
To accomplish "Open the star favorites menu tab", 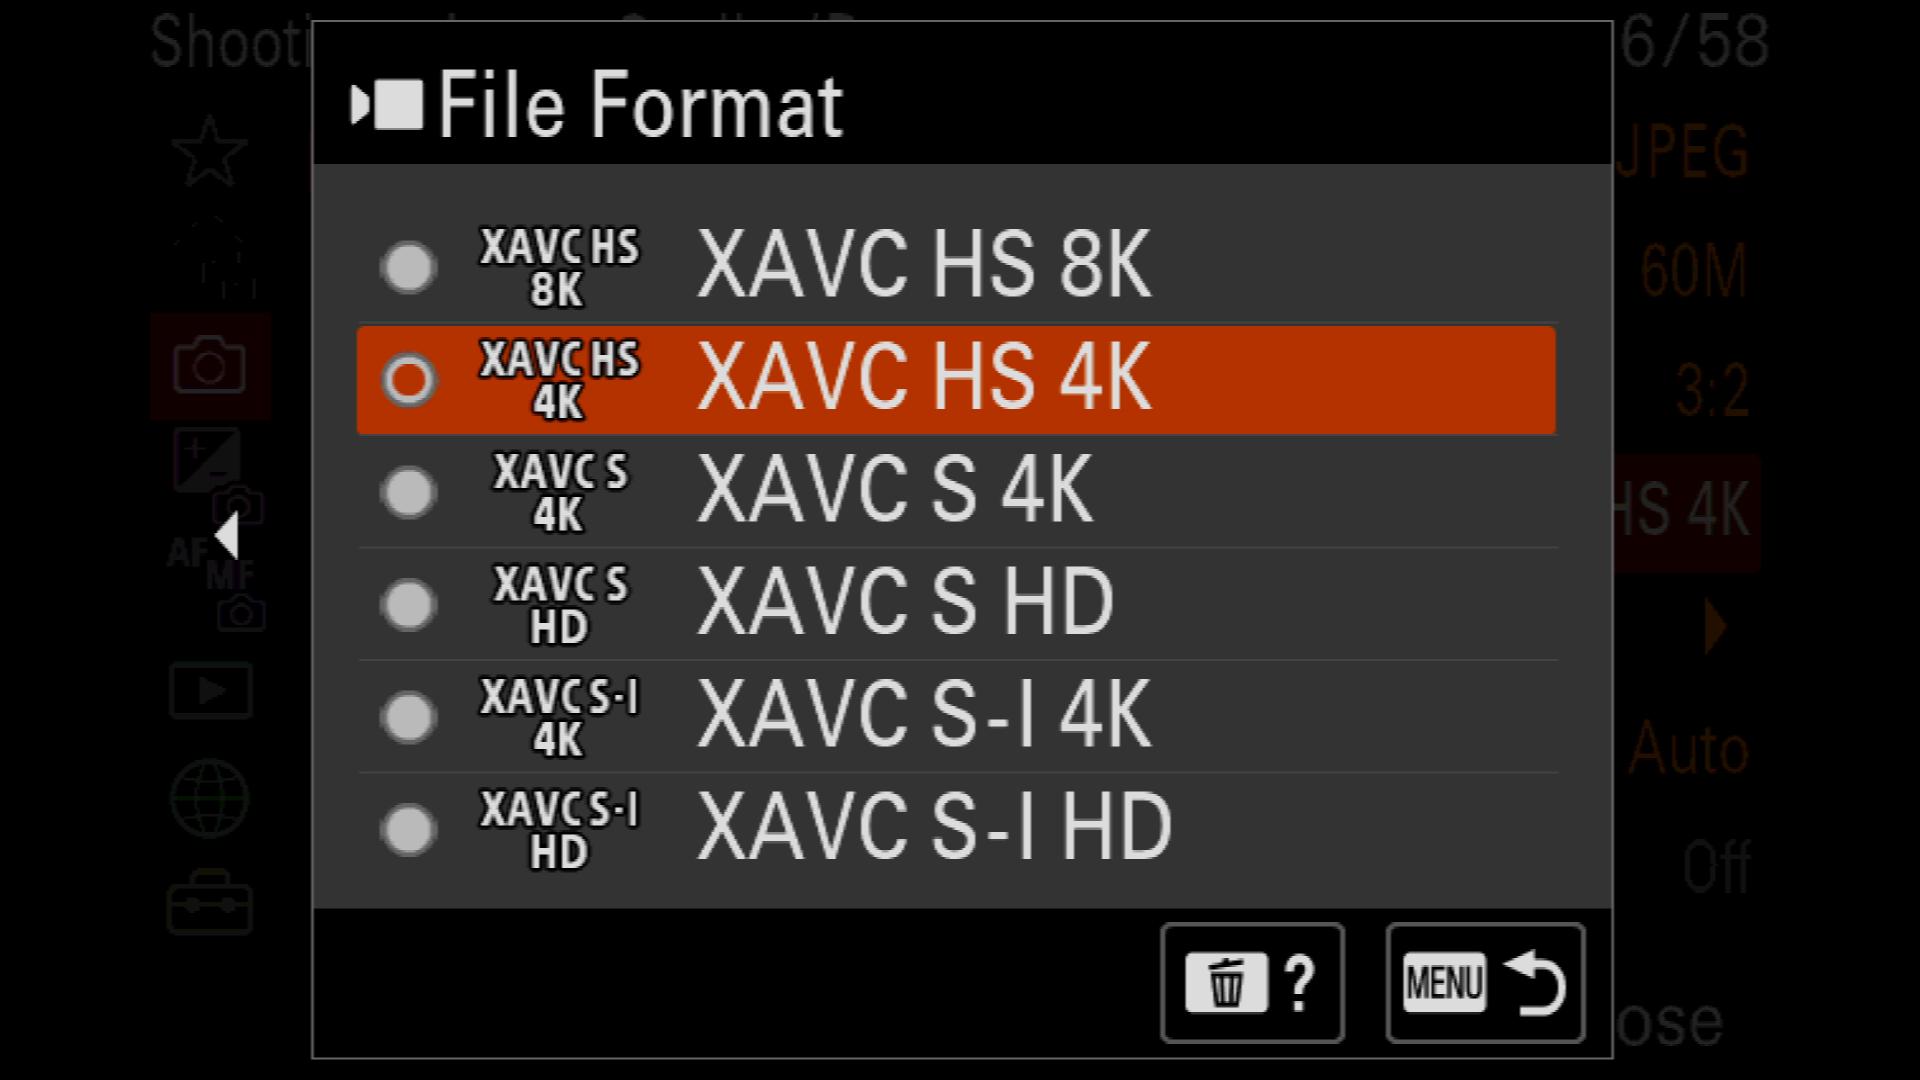I will click(209, 151).
